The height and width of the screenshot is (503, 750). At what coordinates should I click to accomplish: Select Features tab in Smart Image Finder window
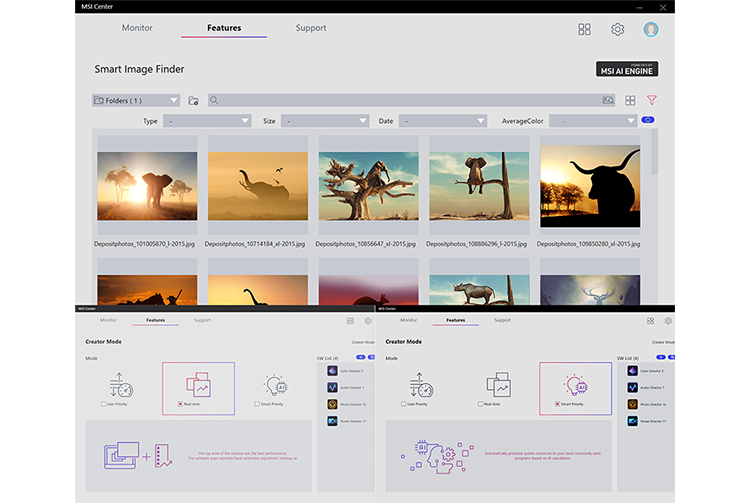point(224,28)
